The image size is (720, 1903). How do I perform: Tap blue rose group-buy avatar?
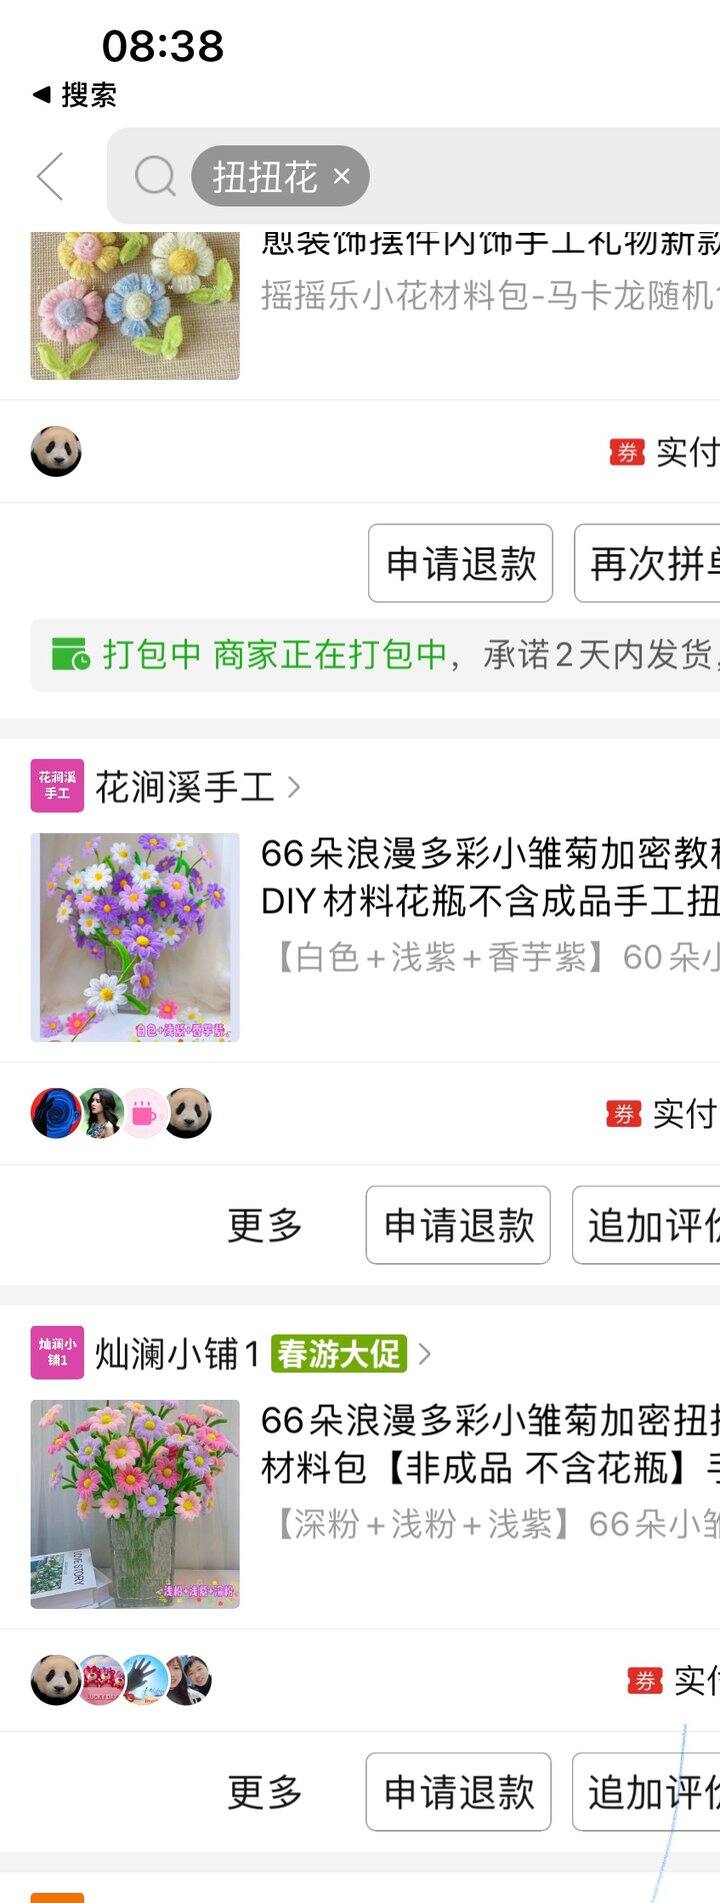click(55, 1113)
